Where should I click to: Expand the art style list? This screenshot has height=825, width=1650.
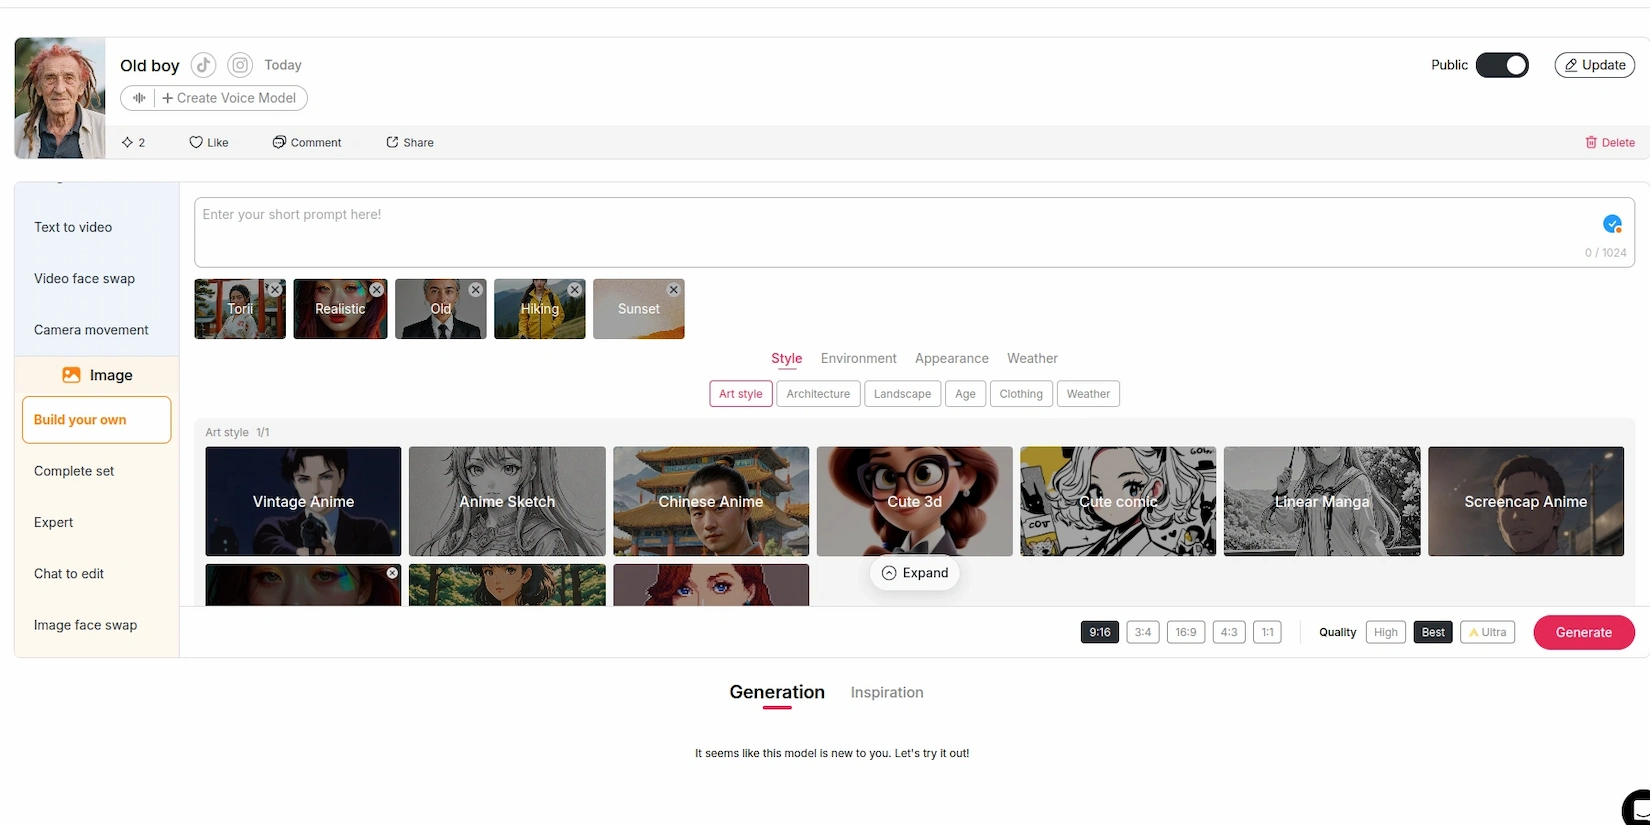[x=915, y=573]
